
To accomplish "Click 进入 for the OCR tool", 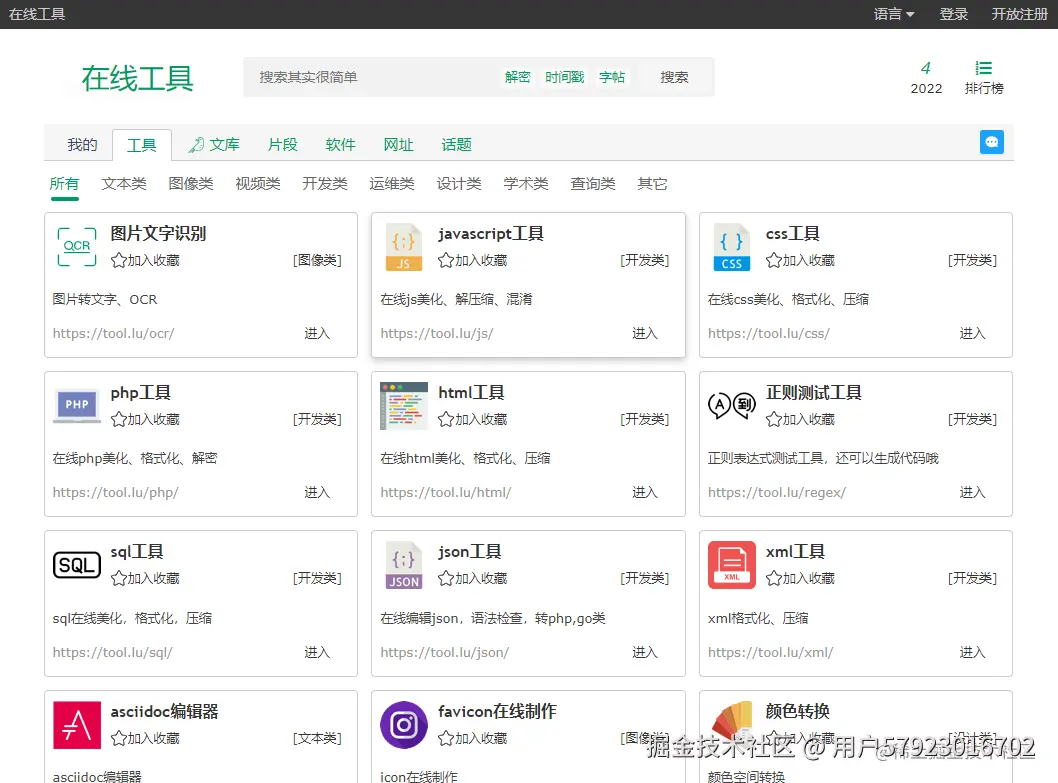I will coord(316,333).
